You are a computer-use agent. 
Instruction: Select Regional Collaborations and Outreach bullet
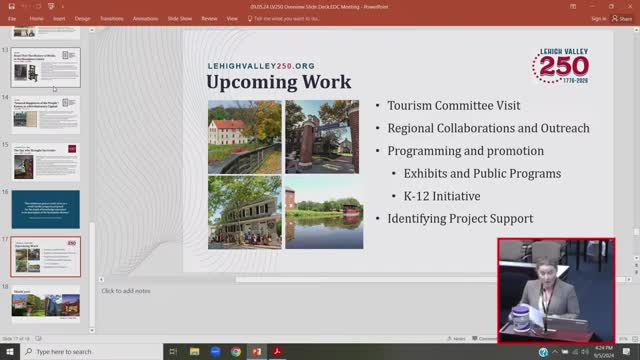pyautogui.click(x=489, y=128)
